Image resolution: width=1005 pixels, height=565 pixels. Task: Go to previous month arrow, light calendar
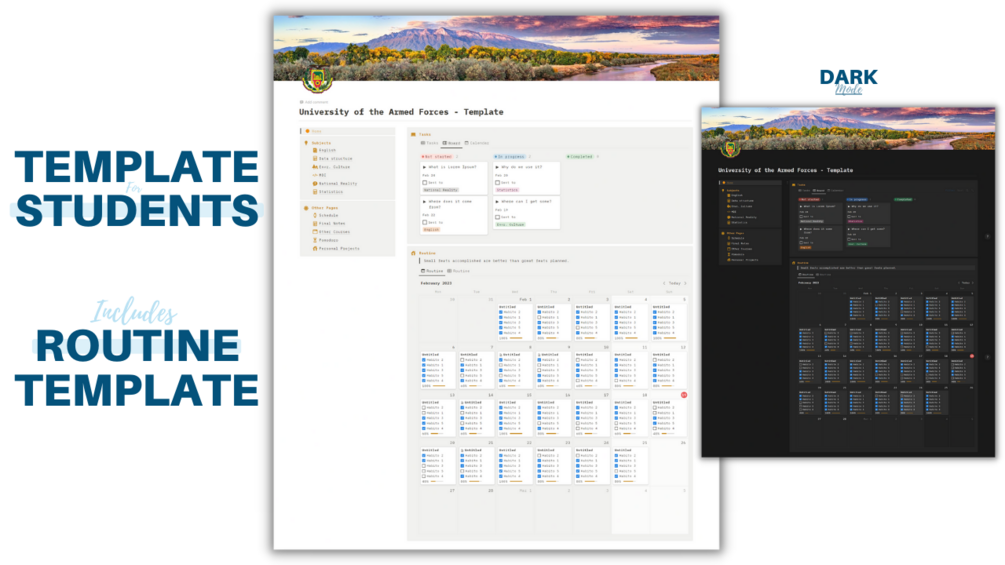663,283
